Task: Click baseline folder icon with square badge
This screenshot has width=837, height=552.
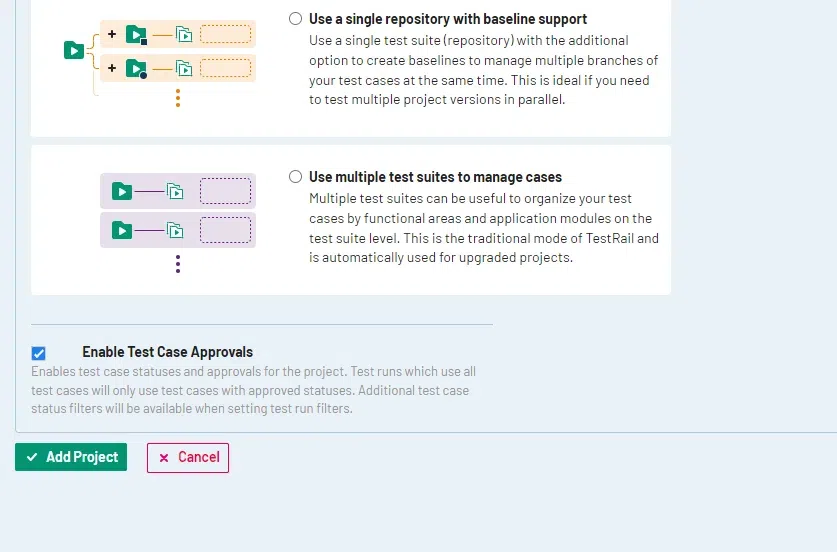Action: point(136,35)
